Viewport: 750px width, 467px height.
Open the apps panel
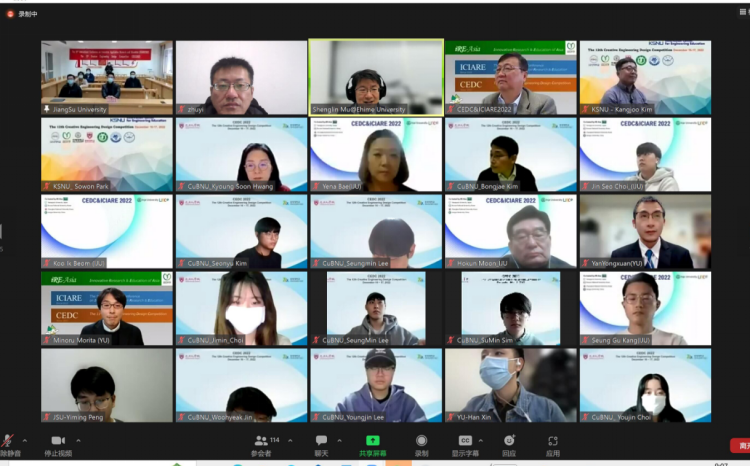553,441
